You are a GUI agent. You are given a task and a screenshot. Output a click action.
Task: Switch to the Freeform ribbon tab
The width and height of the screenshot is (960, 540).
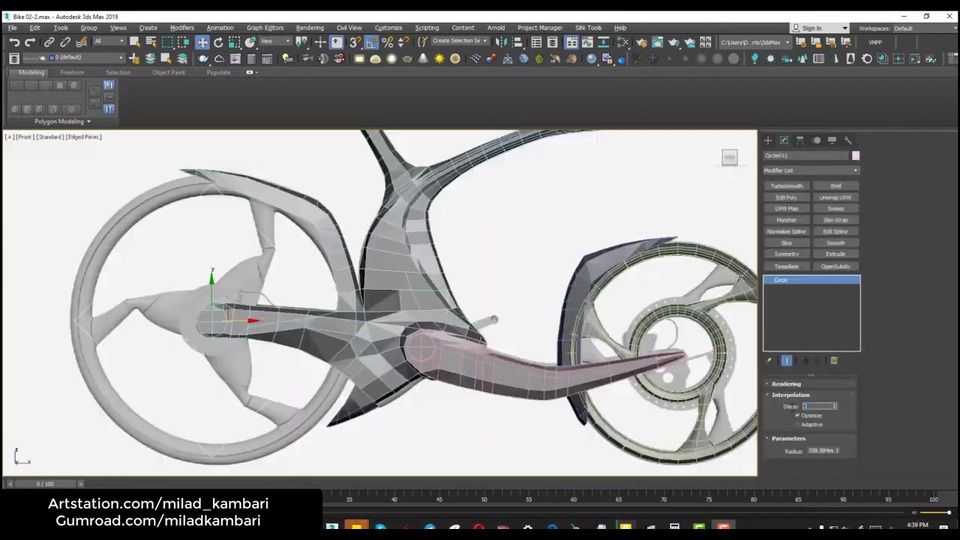pyautogui.click(x=72, y=72)
